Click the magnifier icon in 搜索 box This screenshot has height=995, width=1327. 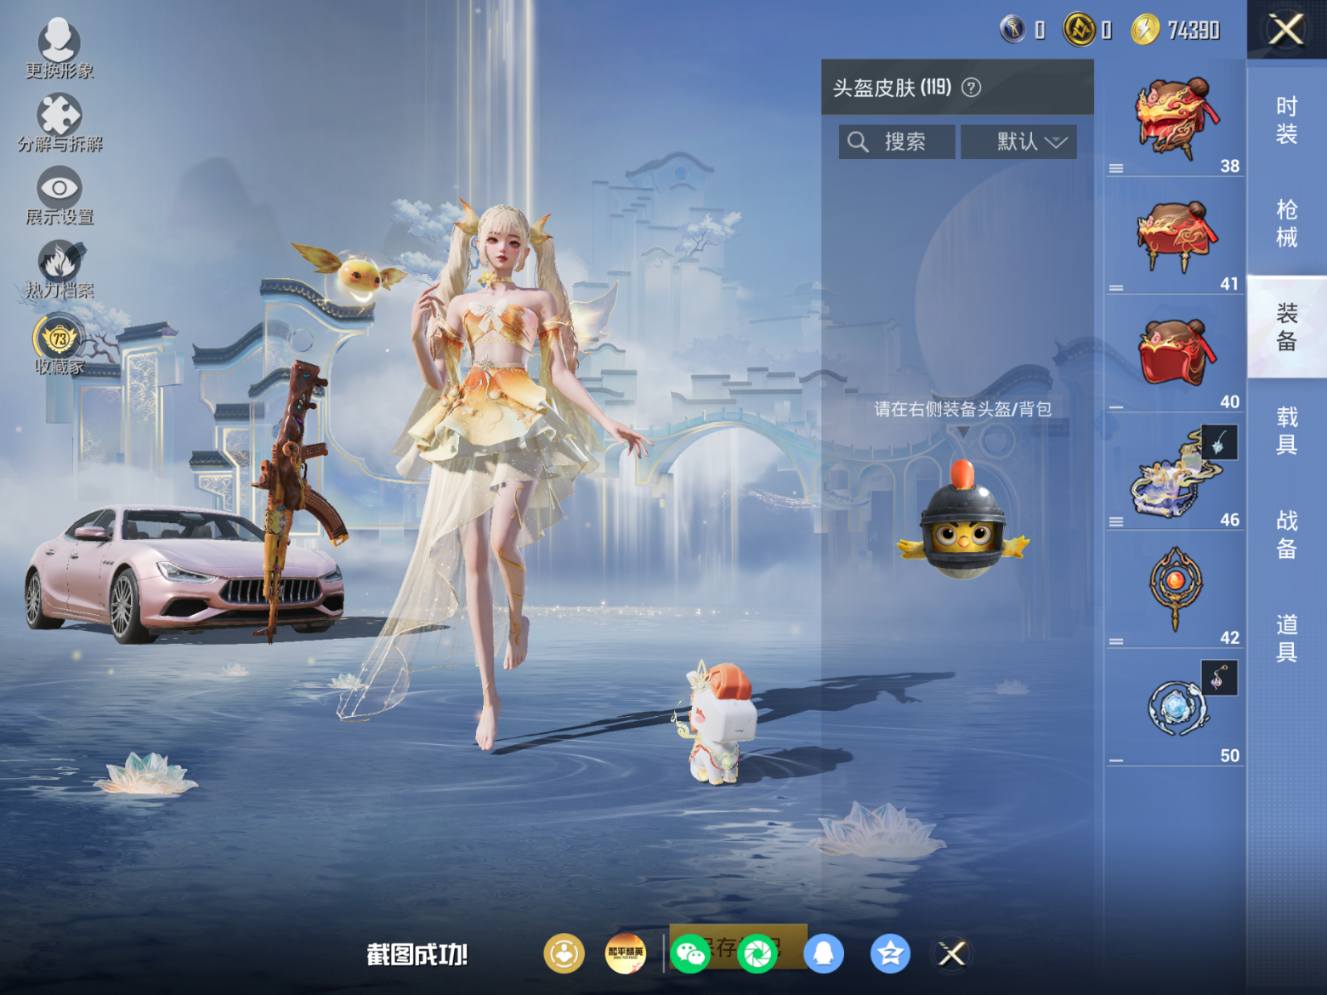pyautogui.click(x=858, y=142)
